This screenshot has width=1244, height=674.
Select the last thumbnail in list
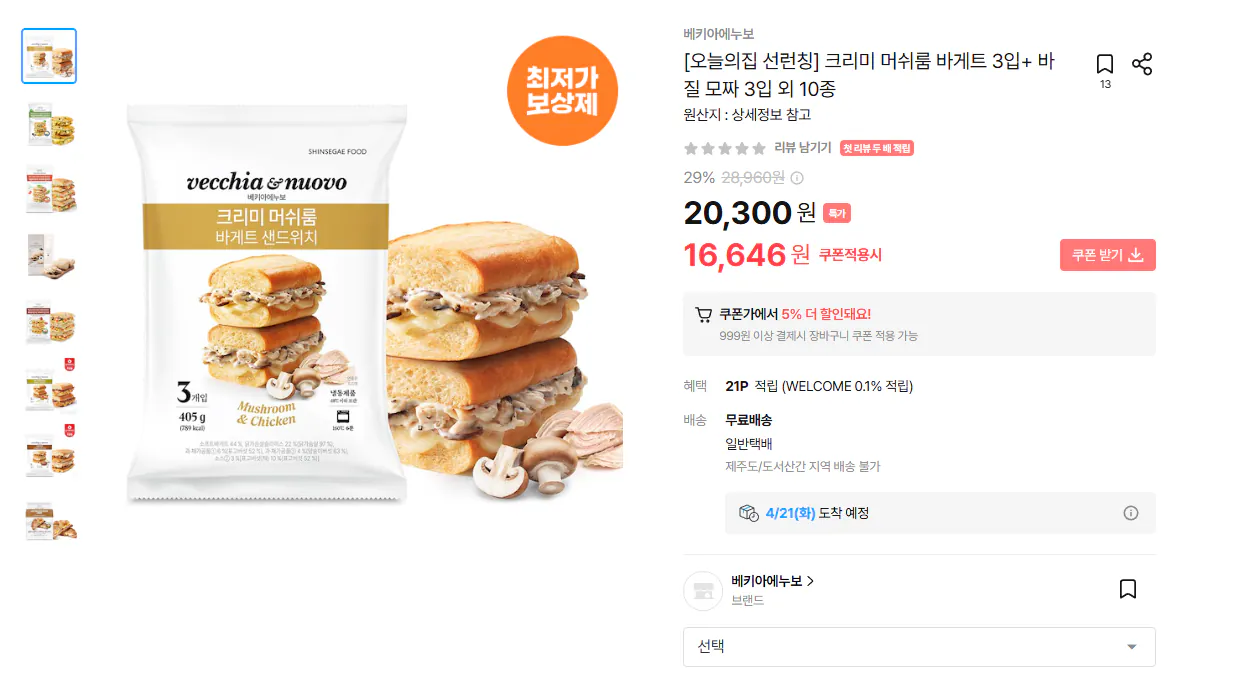point(49,520)
